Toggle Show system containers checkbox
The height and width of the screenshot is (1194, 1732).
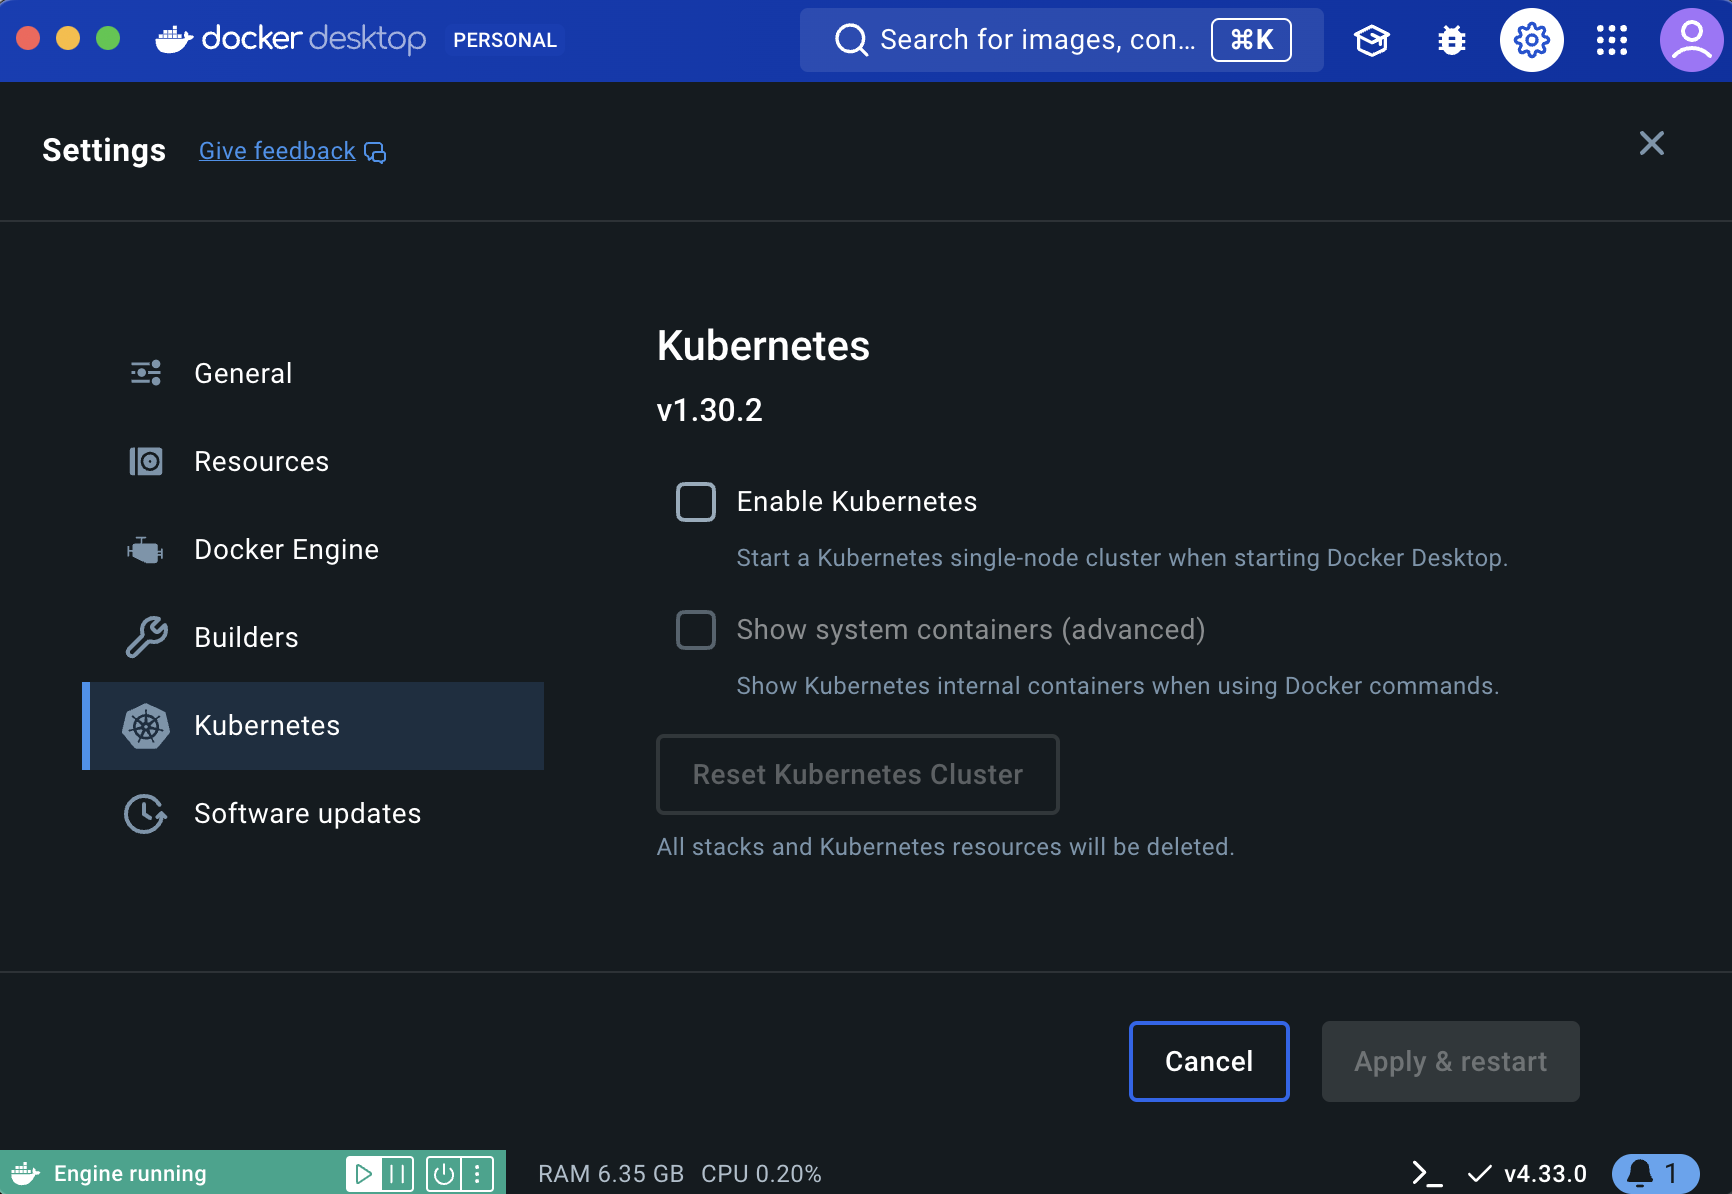(696, 630)
